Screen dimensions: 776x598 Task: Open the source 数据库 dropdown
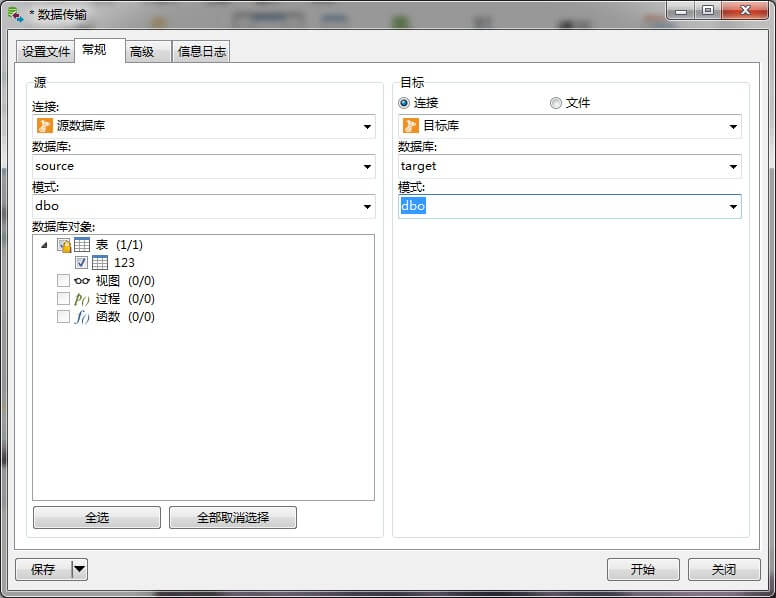tap(367, 167)
